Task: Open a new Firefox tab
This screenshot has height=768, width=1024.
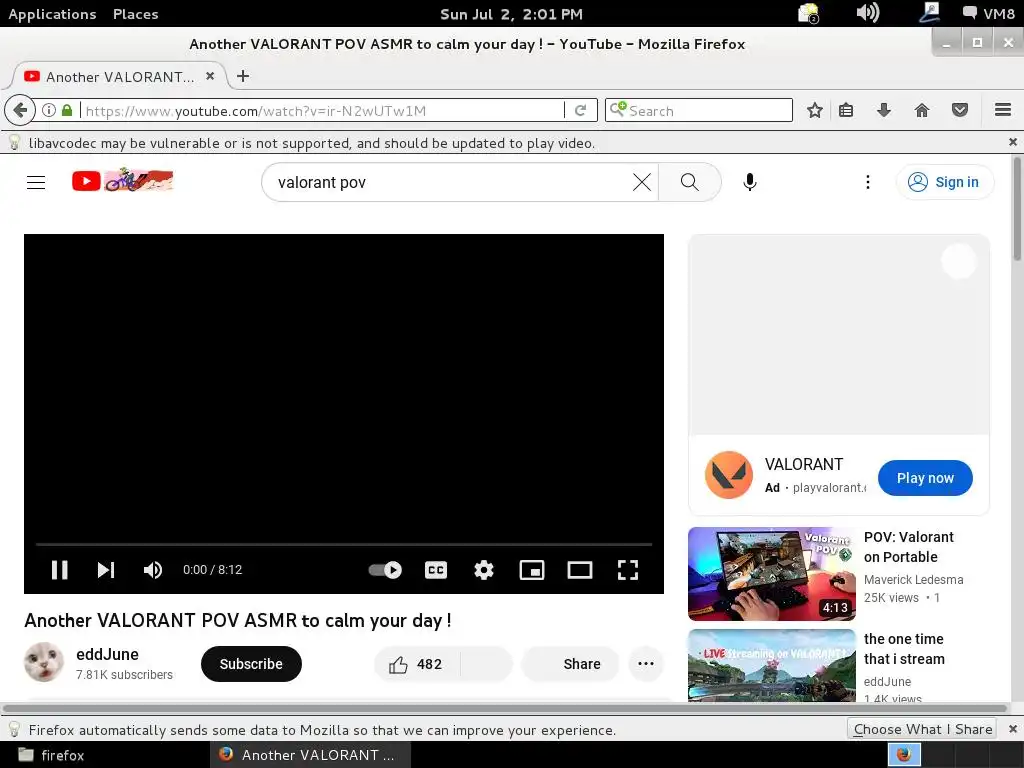Action: (x=243, y=76)
